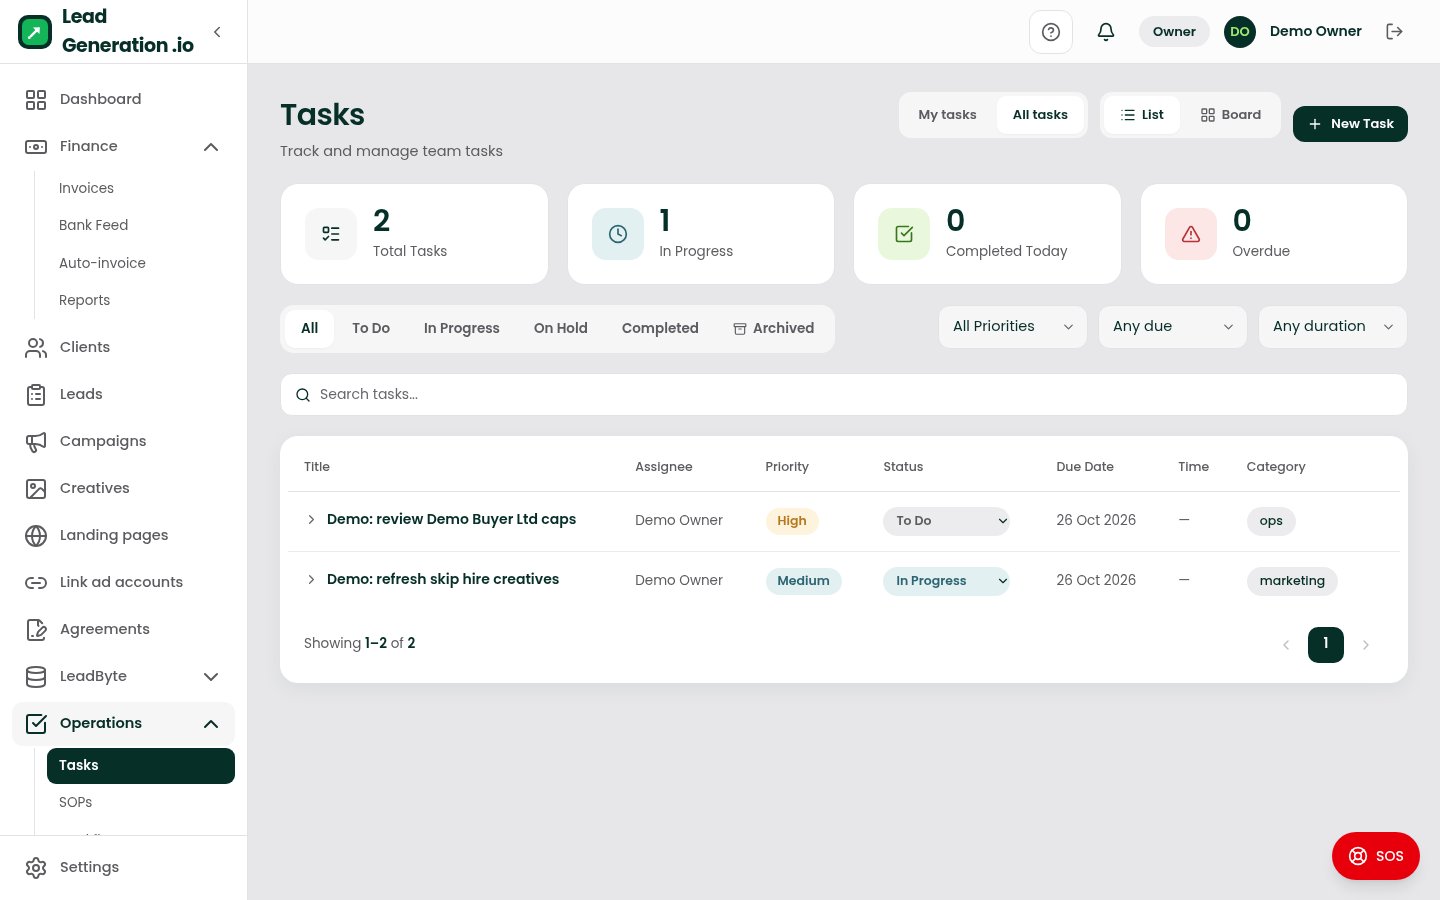1440x900 pixels.
Task: Click the Leads clipboard icon
Action: coord(36,394)
